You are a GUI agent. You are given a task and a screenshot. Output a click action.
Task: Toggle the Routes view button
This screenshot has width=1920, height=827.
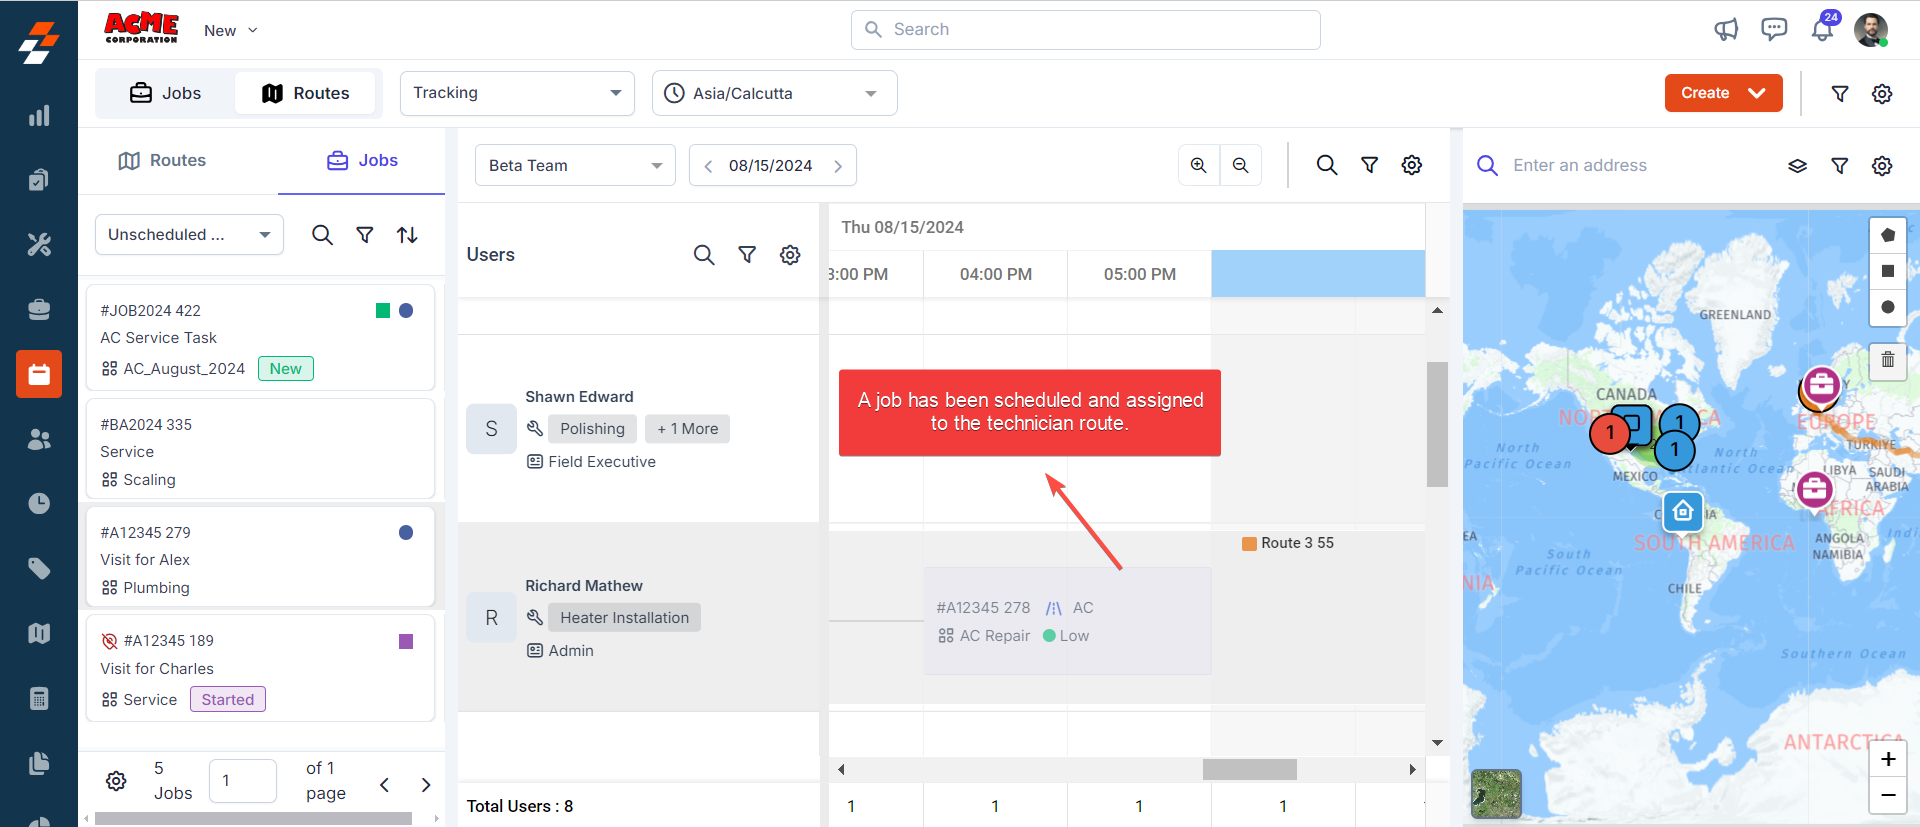pos(306,93)
